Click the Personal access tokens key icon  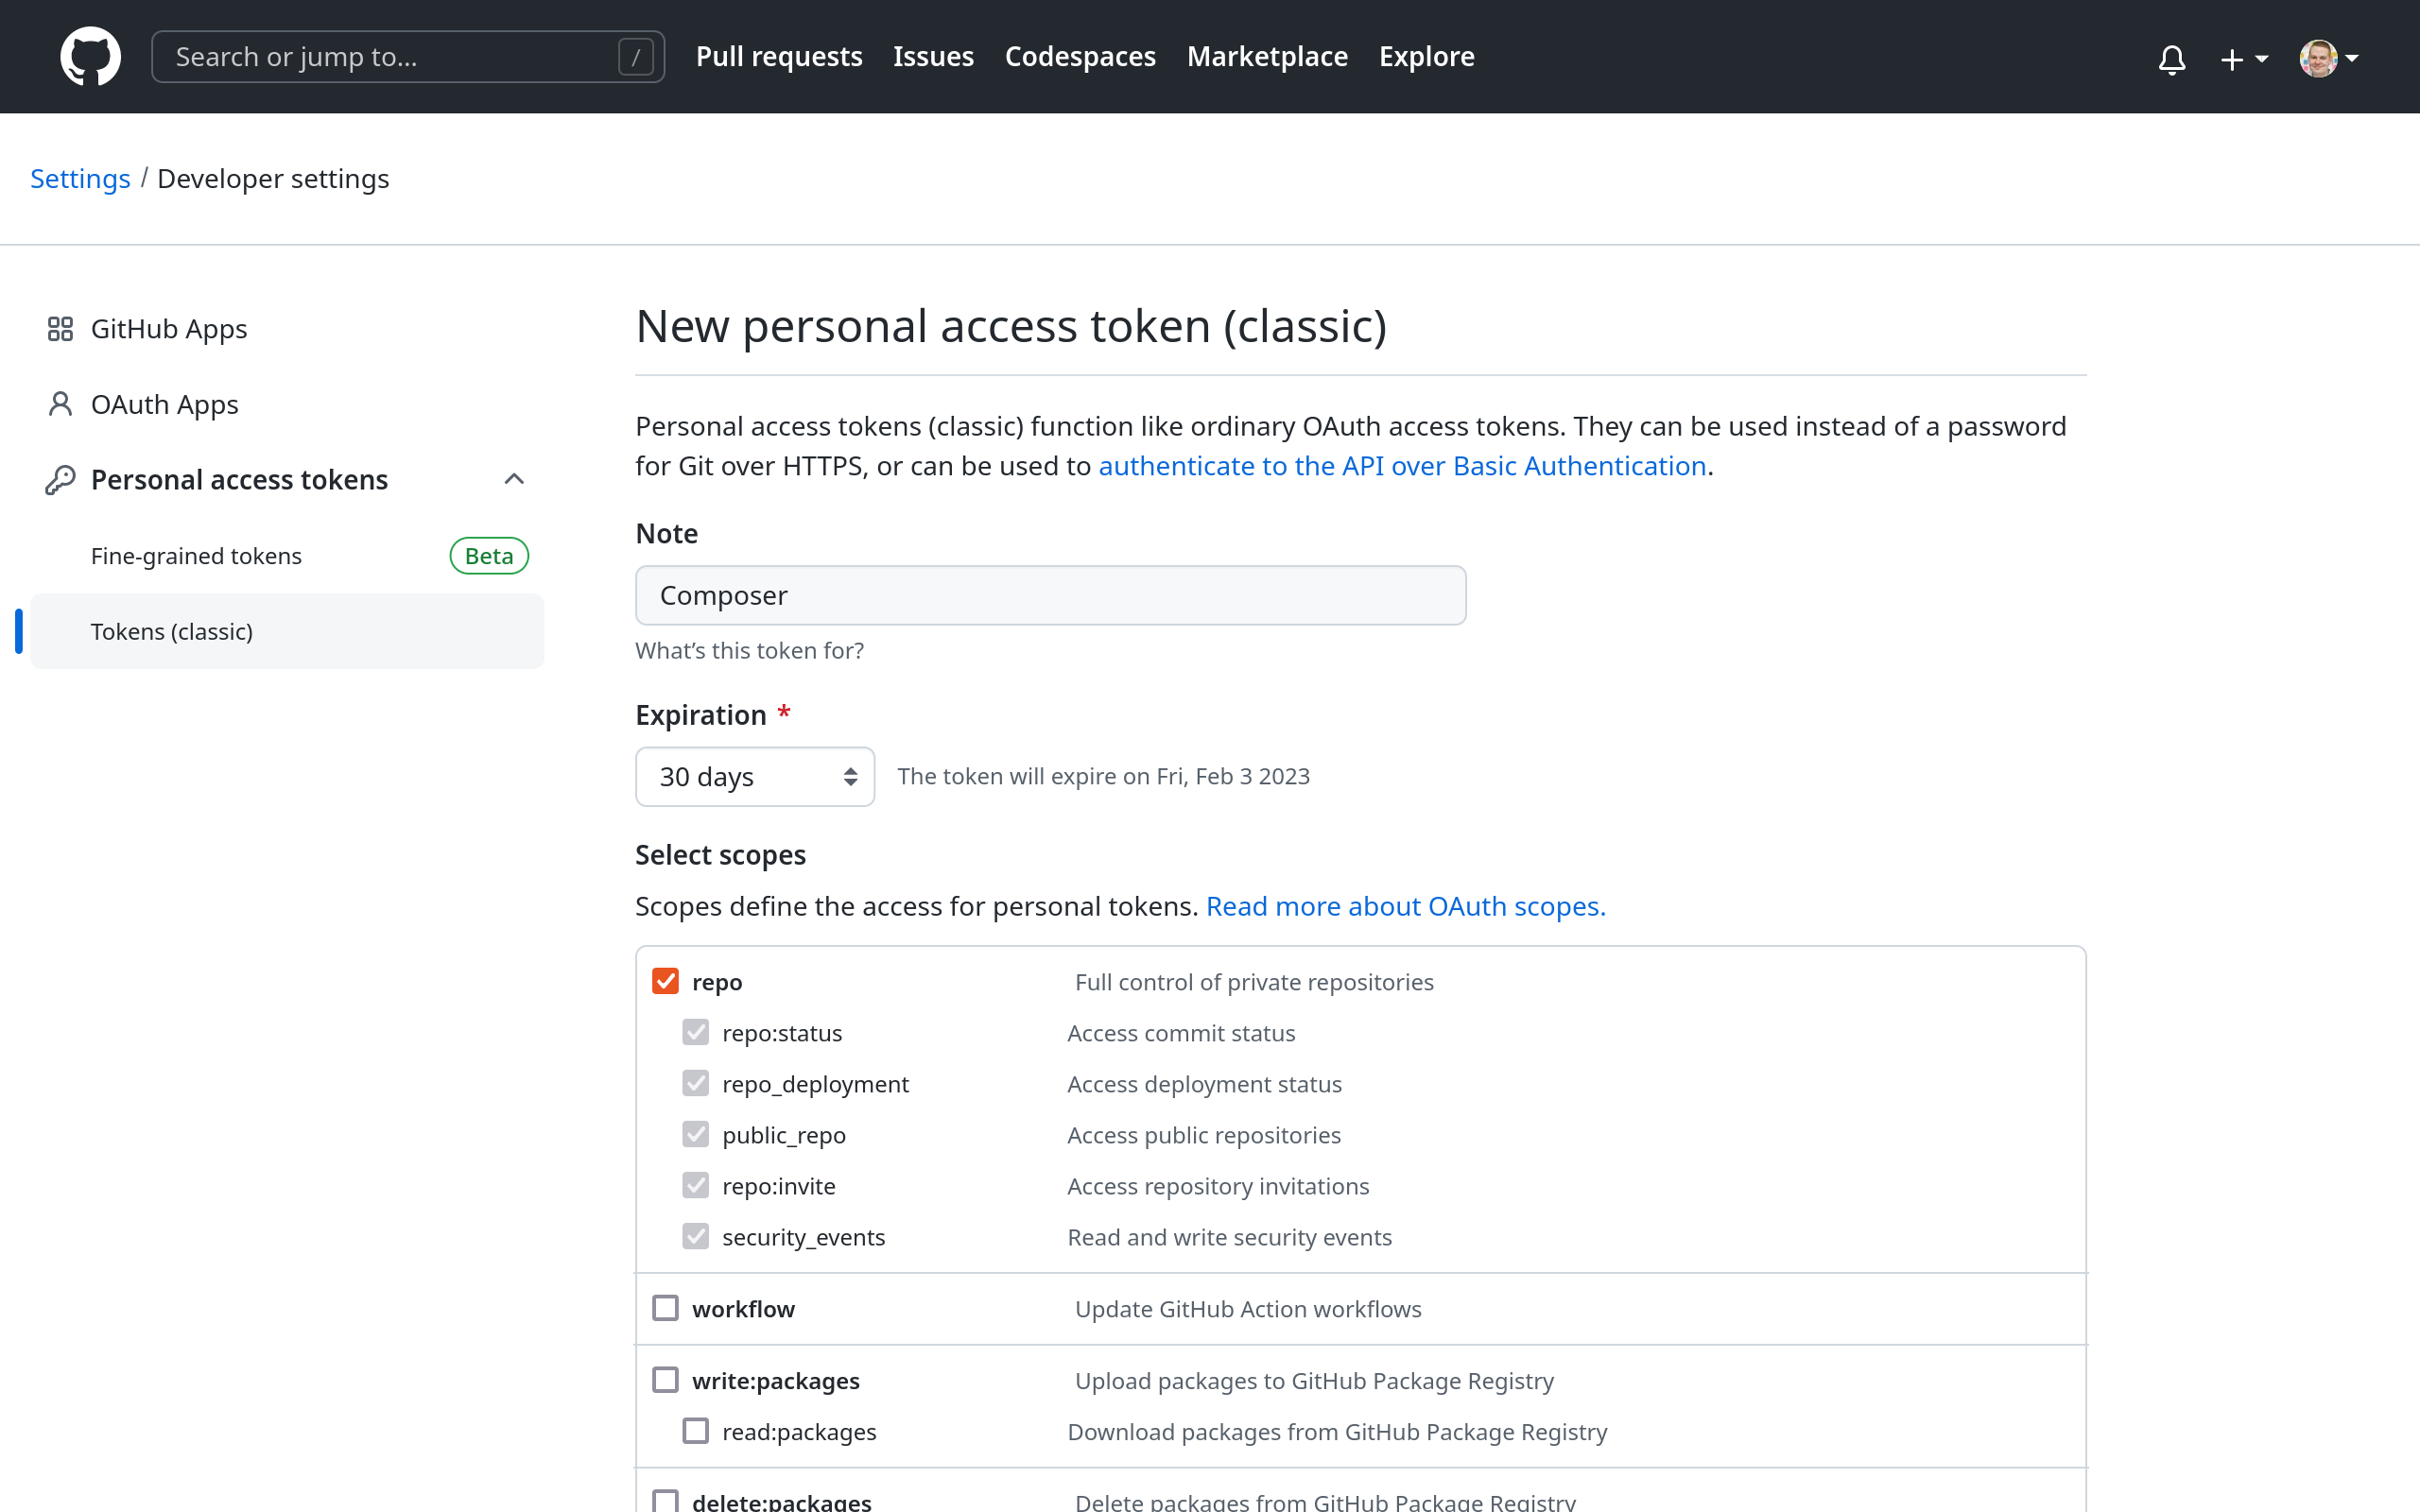56,479
